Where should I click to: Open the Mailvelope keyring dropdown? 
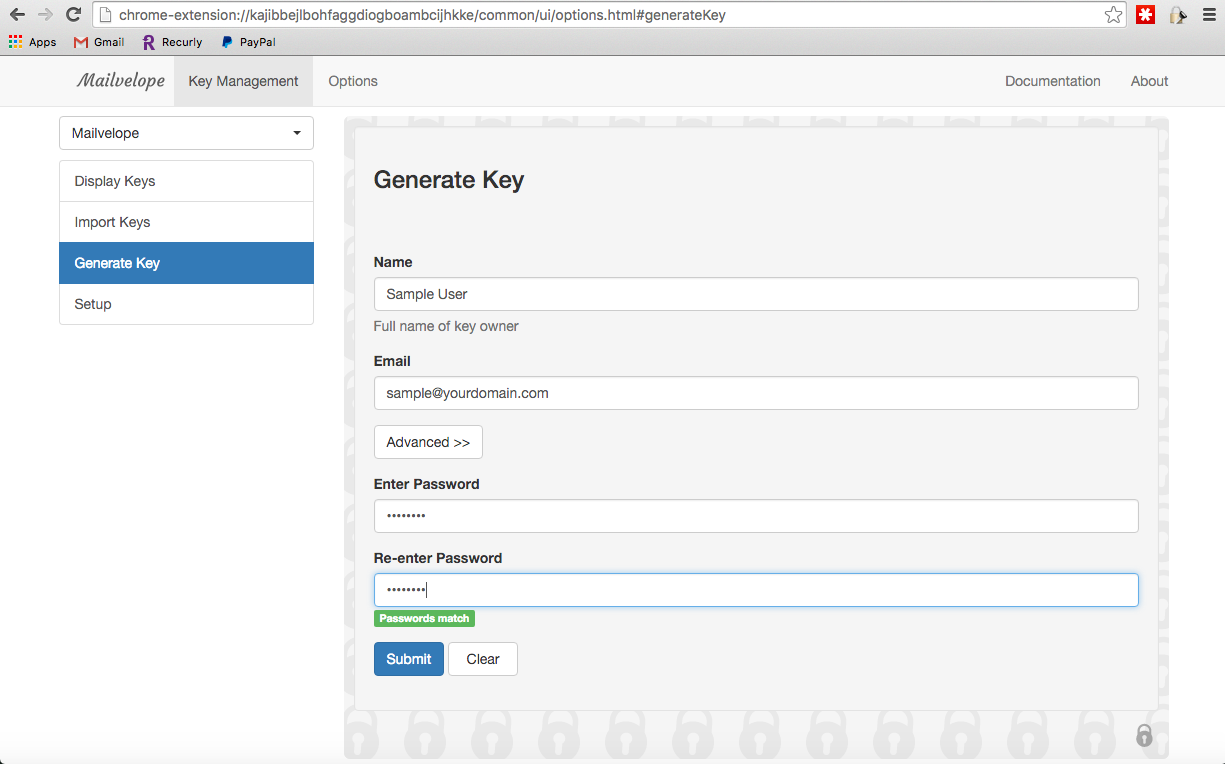point(186,133)
